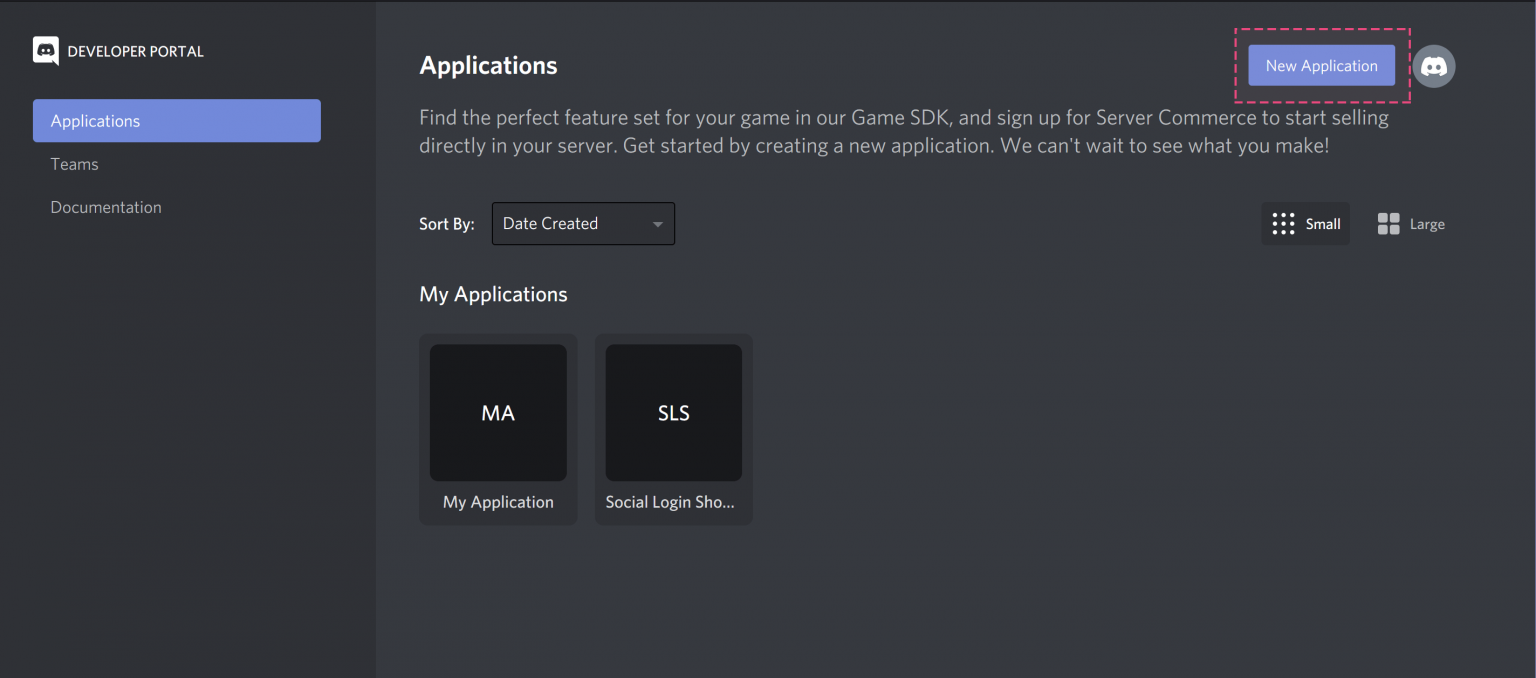This screenshot has width=1536, height=678.
Task: Click the My Application name label
Action: tap(498, 501)
